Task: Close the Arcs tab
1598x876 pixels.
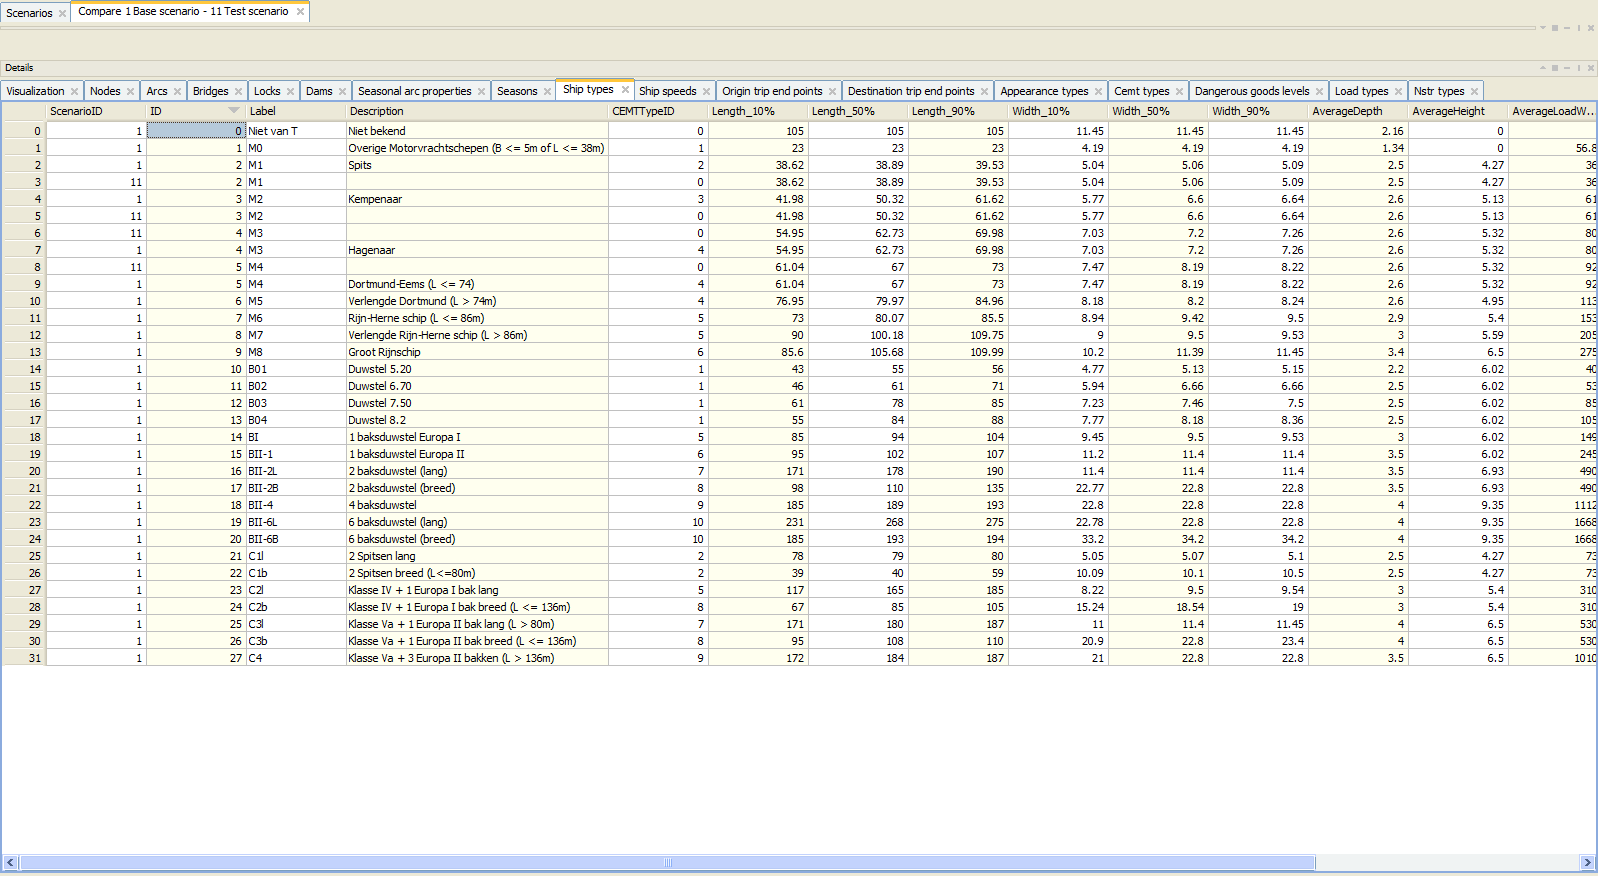Action: pyautogui.click(x=177, y=91)
